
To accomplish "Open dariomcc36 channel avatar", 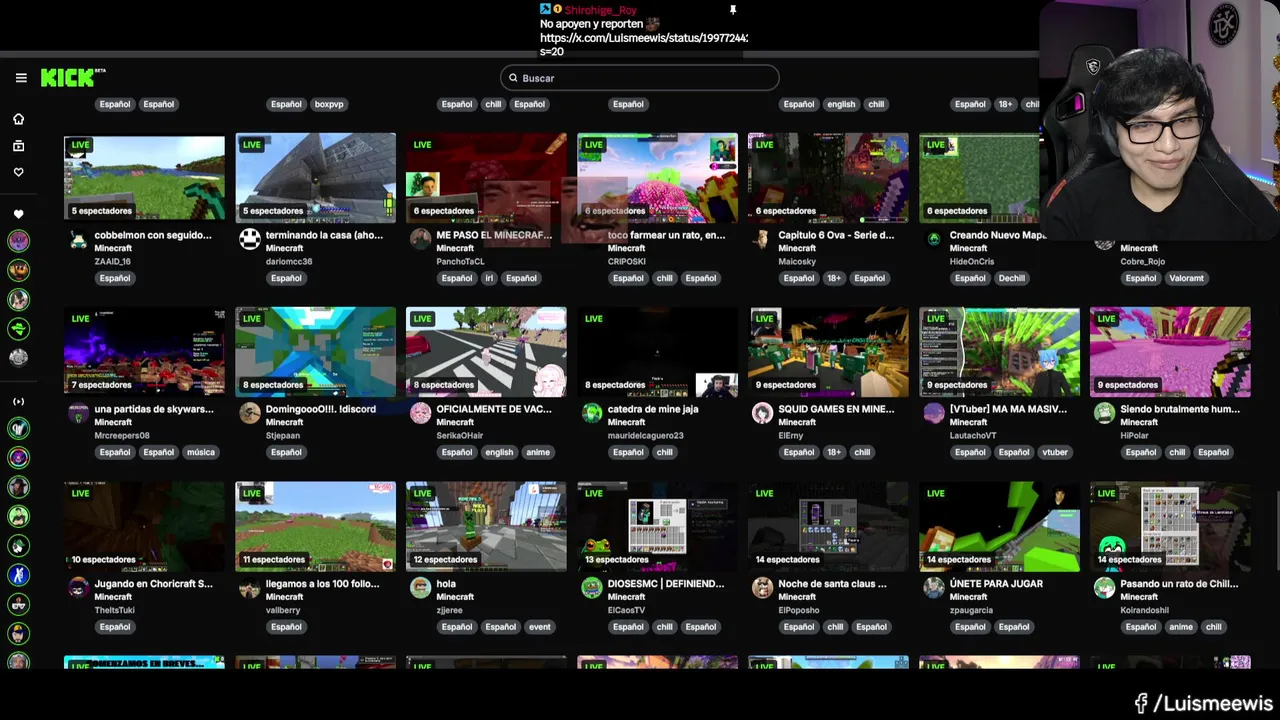I will click(250, 240).
